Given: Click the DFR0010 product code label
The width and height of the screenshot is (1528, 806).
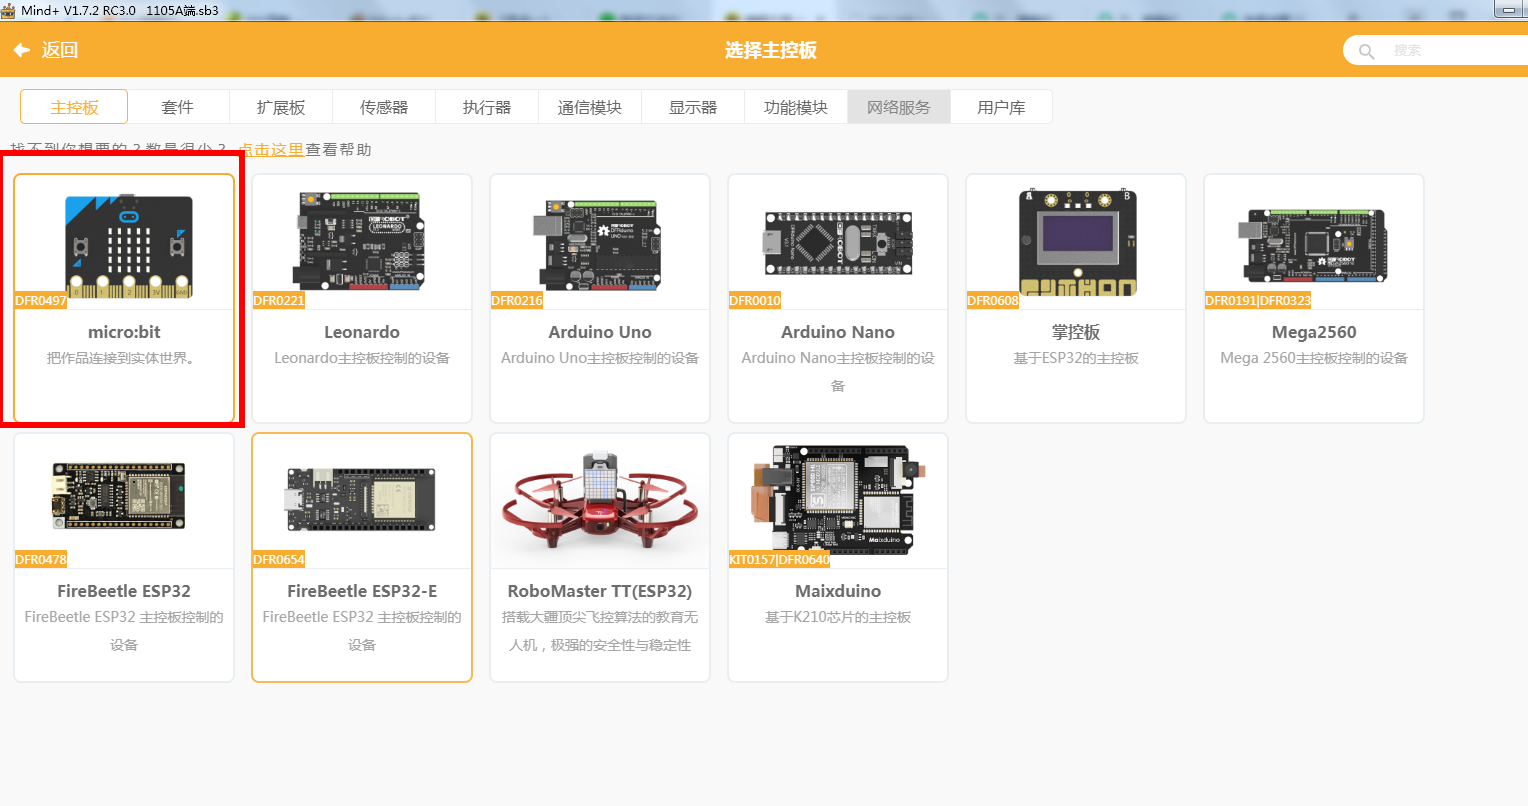Looking at the screenshot, I should pos(755,301).
